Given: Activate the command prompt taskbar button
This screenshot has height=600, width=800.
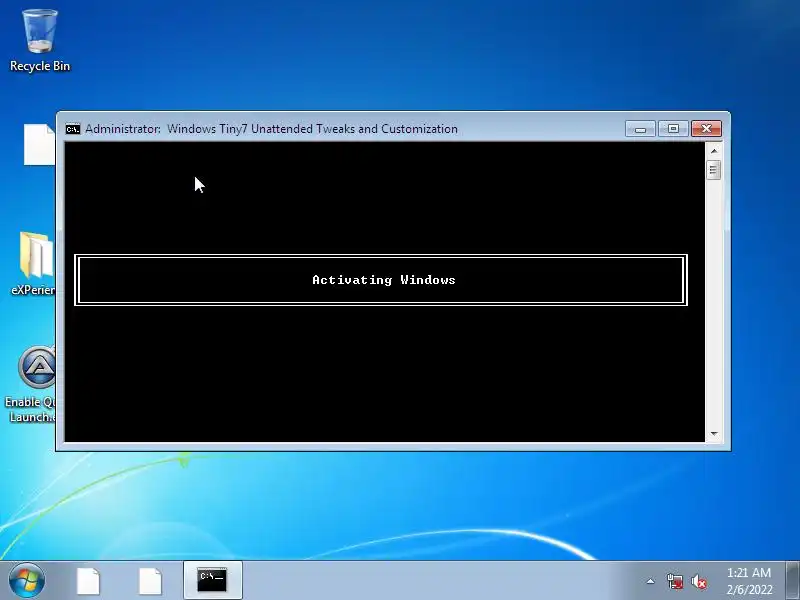Looking at the screenshot, I should click(x=212, y=581).
